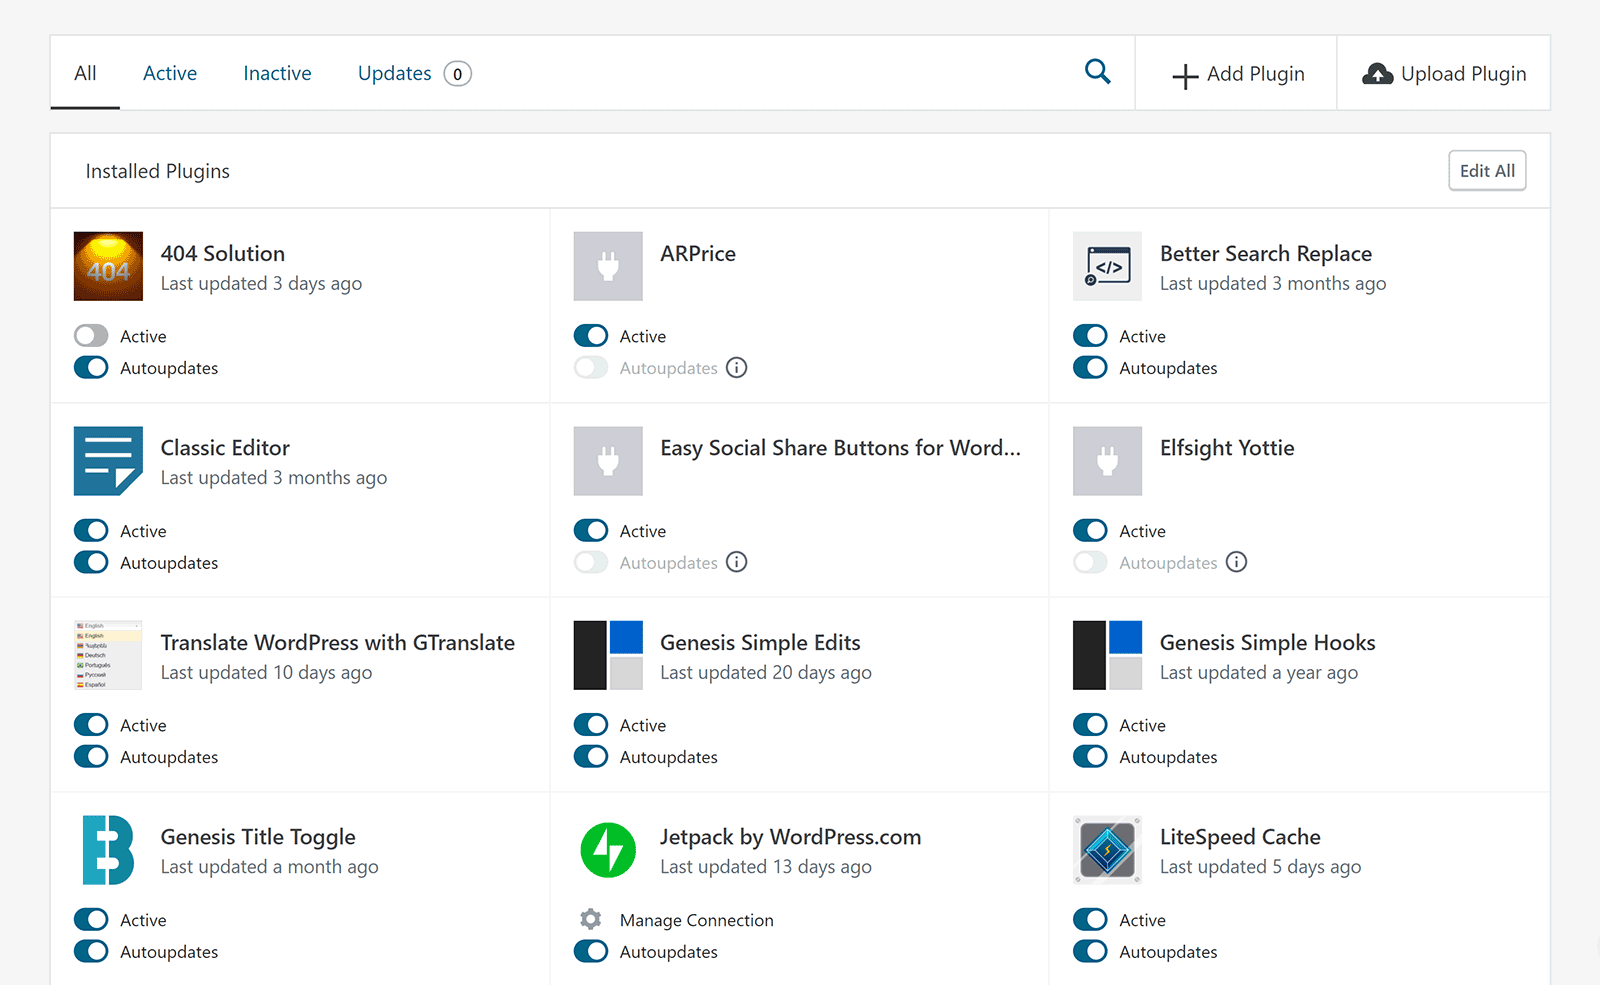Toggle Autoupdates for Genesis Simple Edits
The image size is (1600, 985).
point(591,757)
